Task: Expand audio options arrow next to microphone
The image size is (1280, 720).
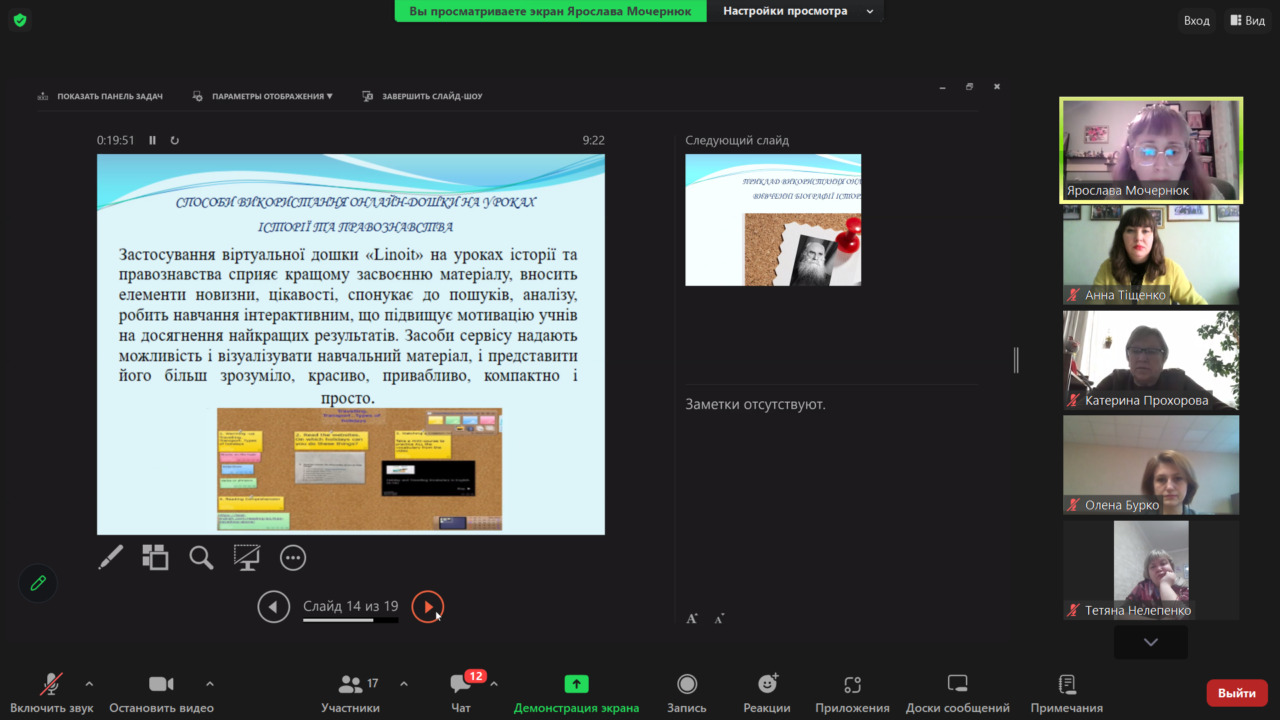Action: click(x=89, y=684)
